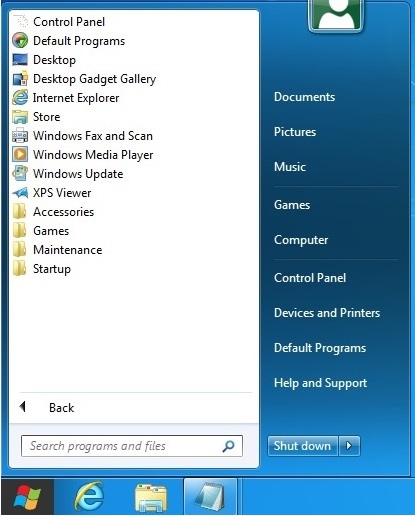
Task: Expand the Startup folder
Action: tap(41, 269)
